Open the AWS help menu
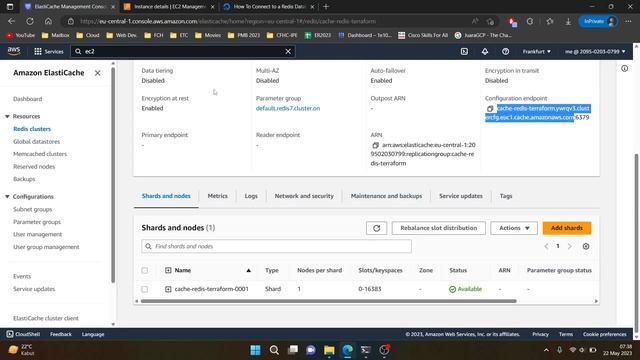640x360 pixels. tap(505, 51)
